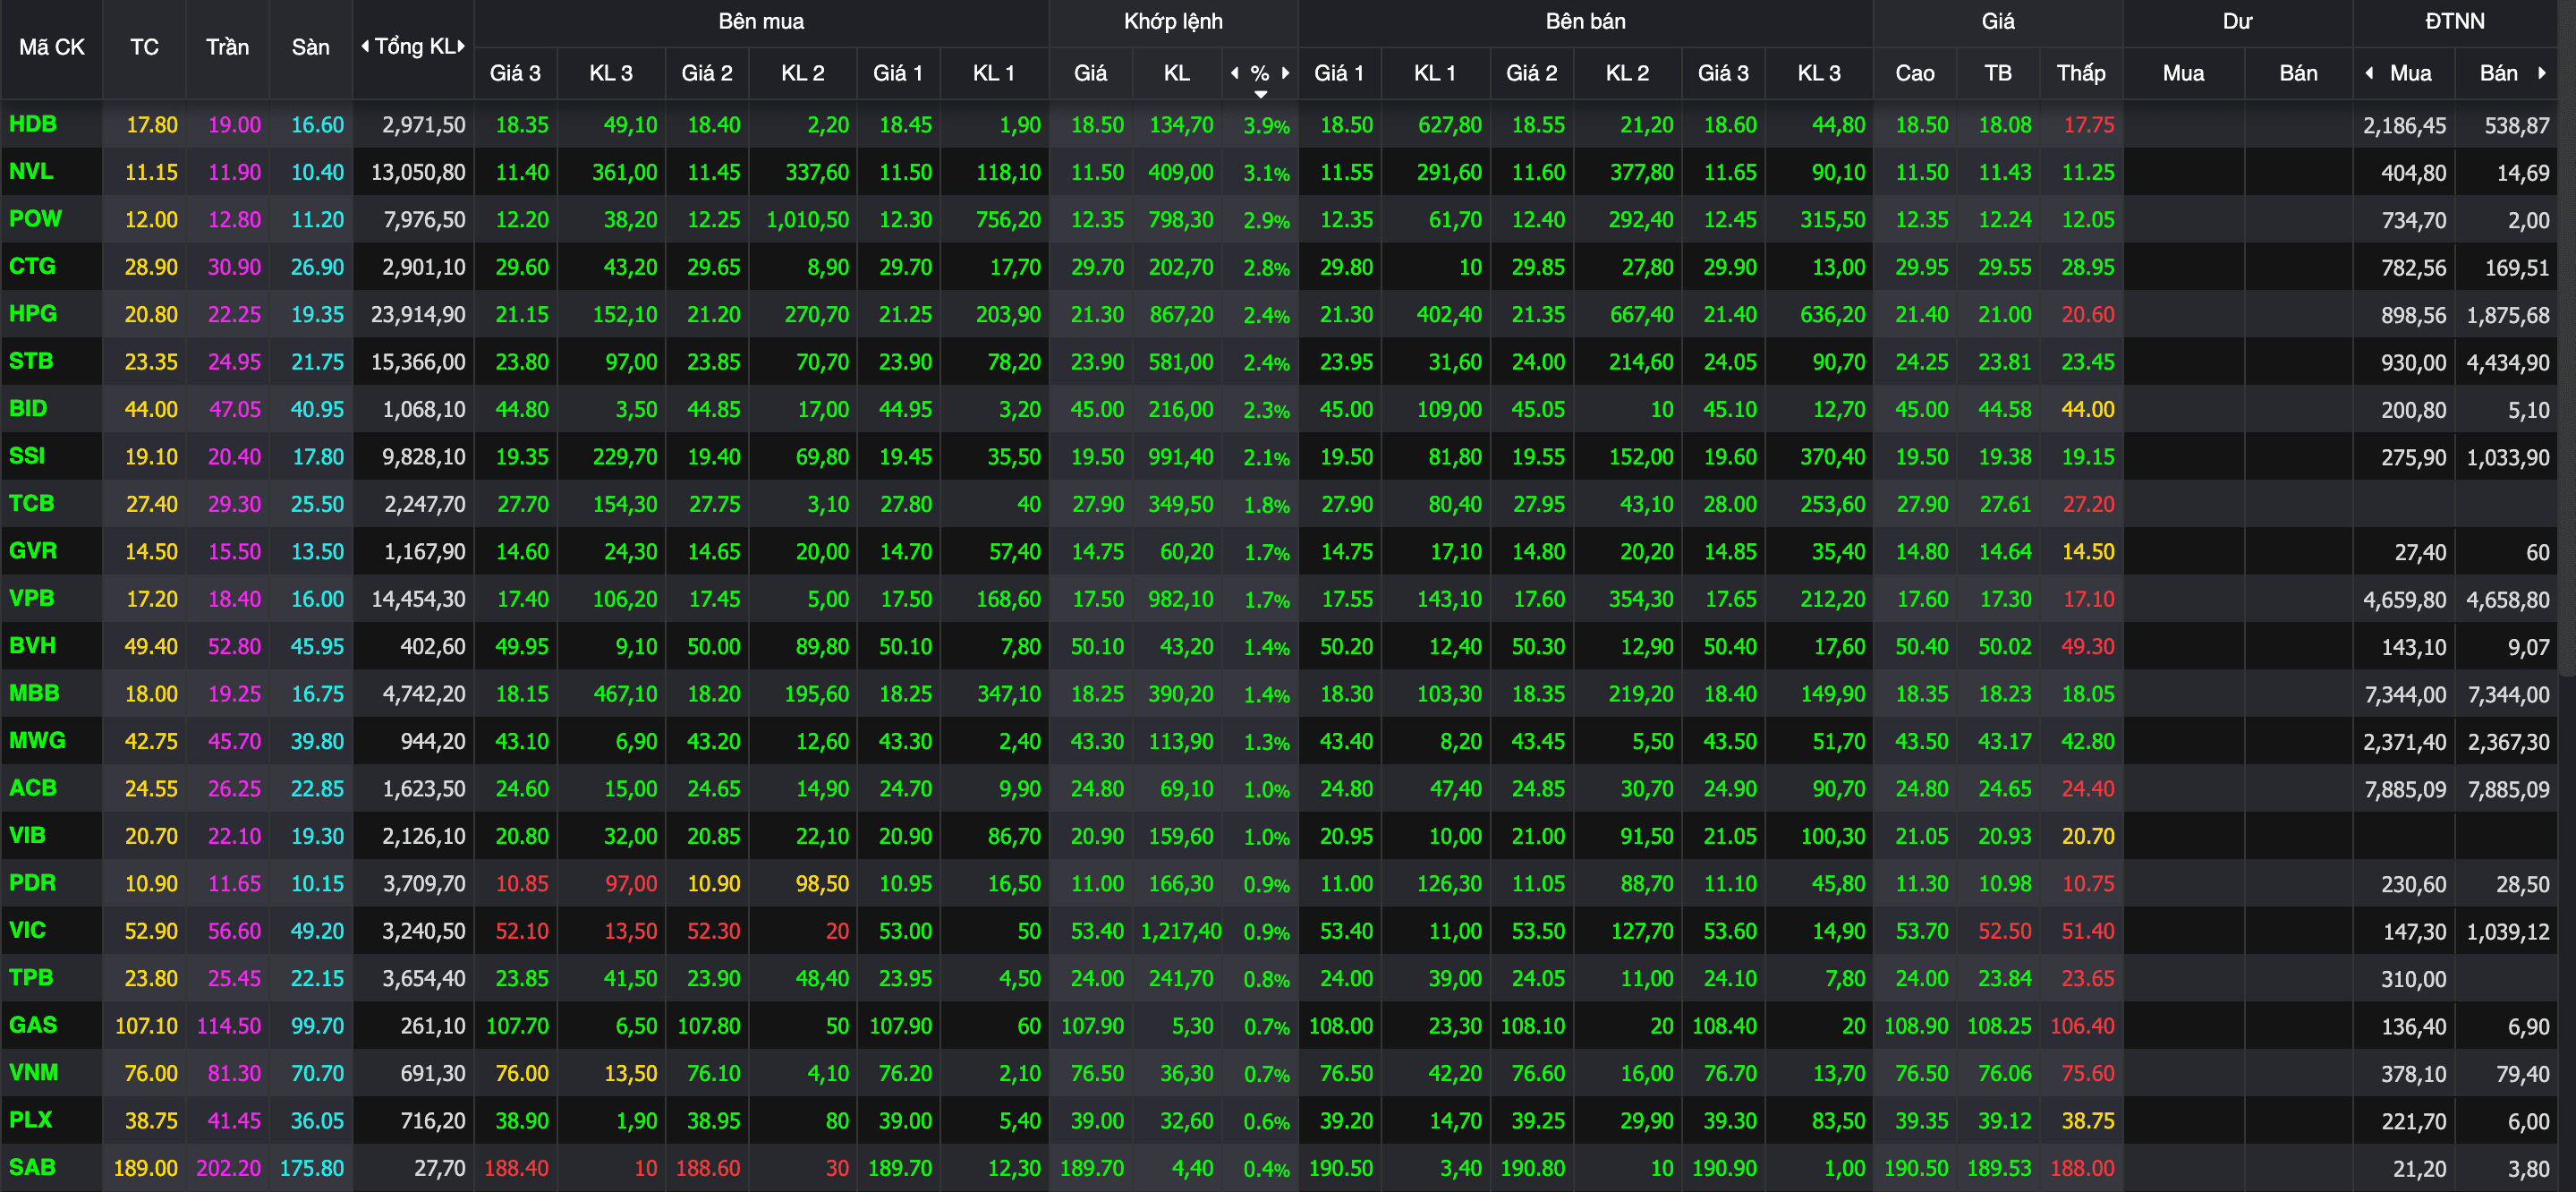Choose the SAB symbol
Image resolution: width=2576 pixels, height=1192 pixels.
[x=33, y=1167]
